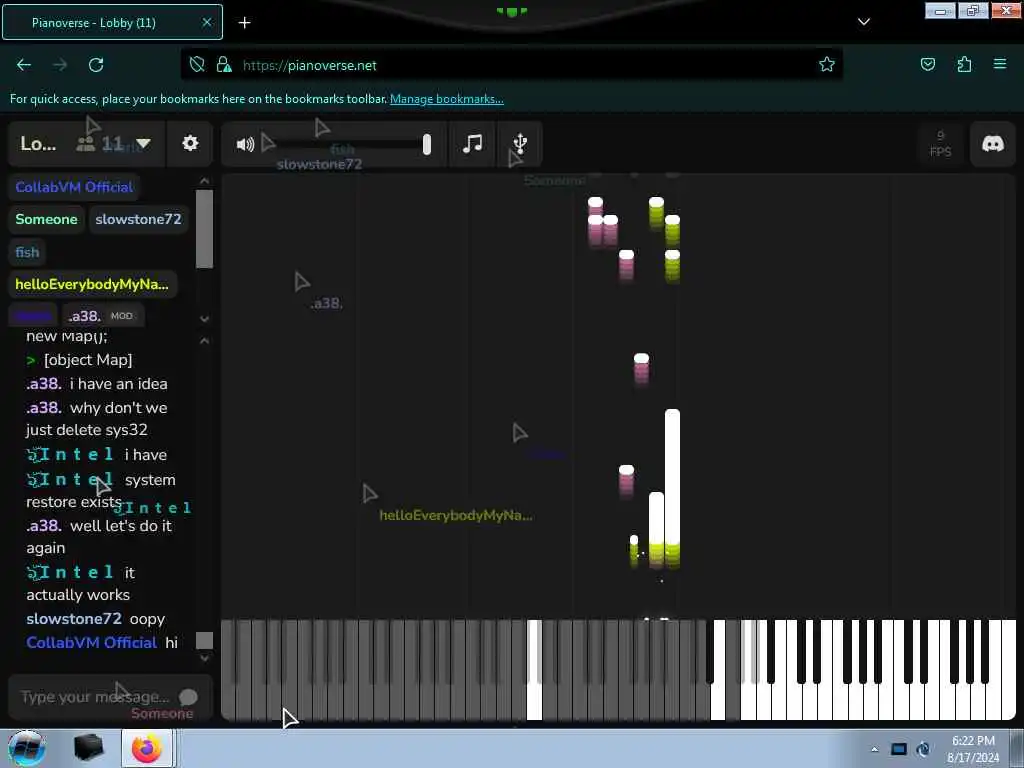Screen dimensions: 1024x768
Task: Open a new browser tab
Action: pos(244,23)
